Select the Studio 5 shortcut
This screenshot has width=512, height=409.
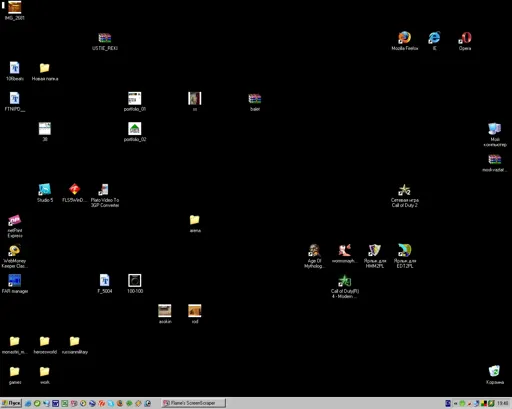point(45,189)
